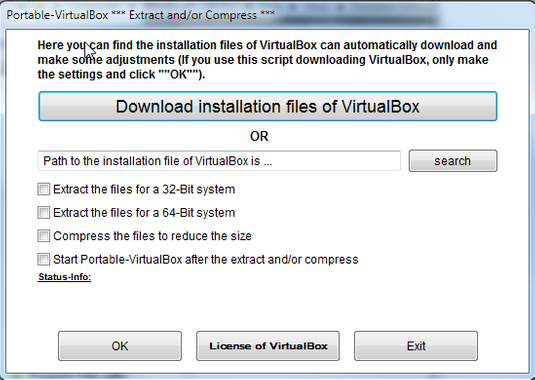Viewport: 535px width, 380px height.
Task: Focus the VirtualBox installation file path field
Action: [x=219, y=161]
